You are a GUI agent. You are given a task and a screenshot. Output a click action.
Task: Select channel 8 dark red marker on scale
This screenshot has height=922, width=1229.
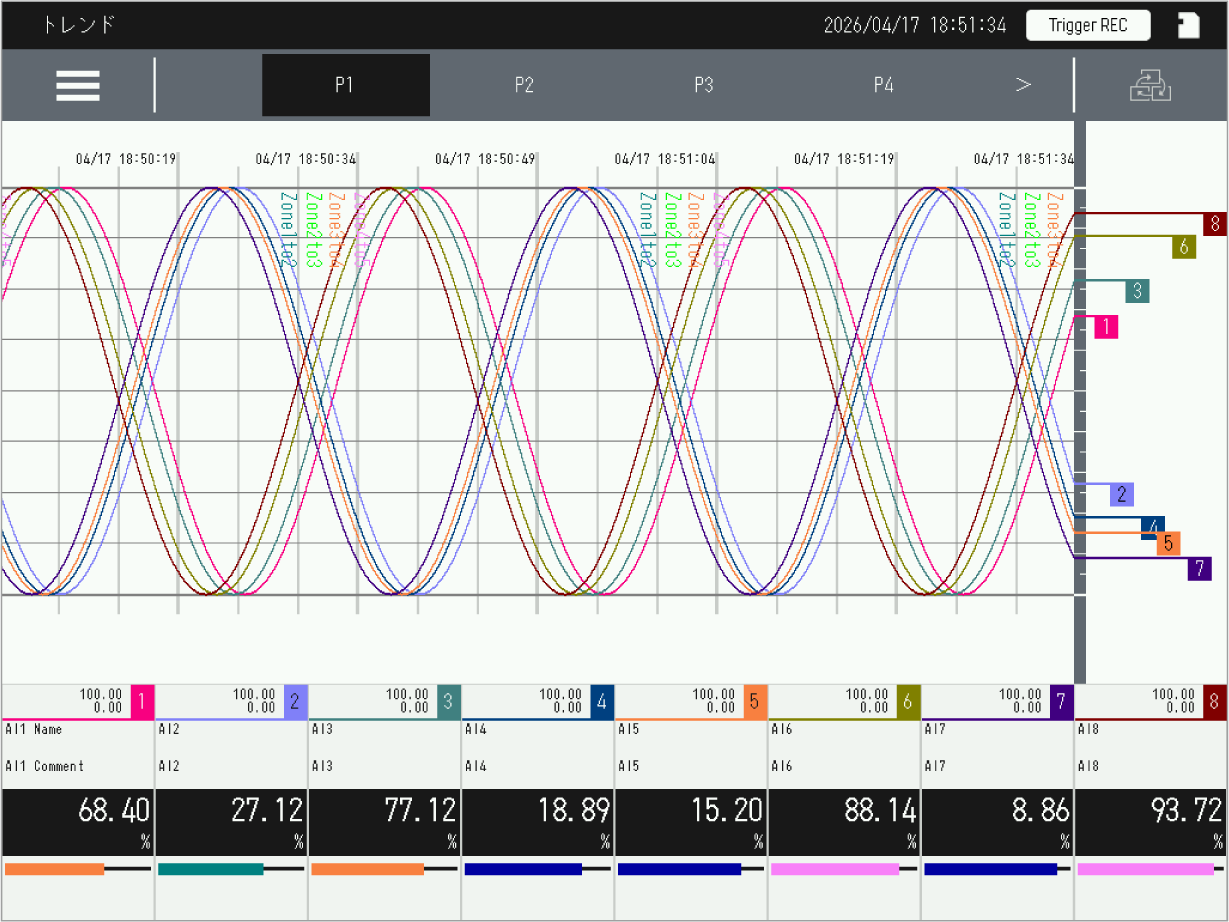[x=1215, y=223]
